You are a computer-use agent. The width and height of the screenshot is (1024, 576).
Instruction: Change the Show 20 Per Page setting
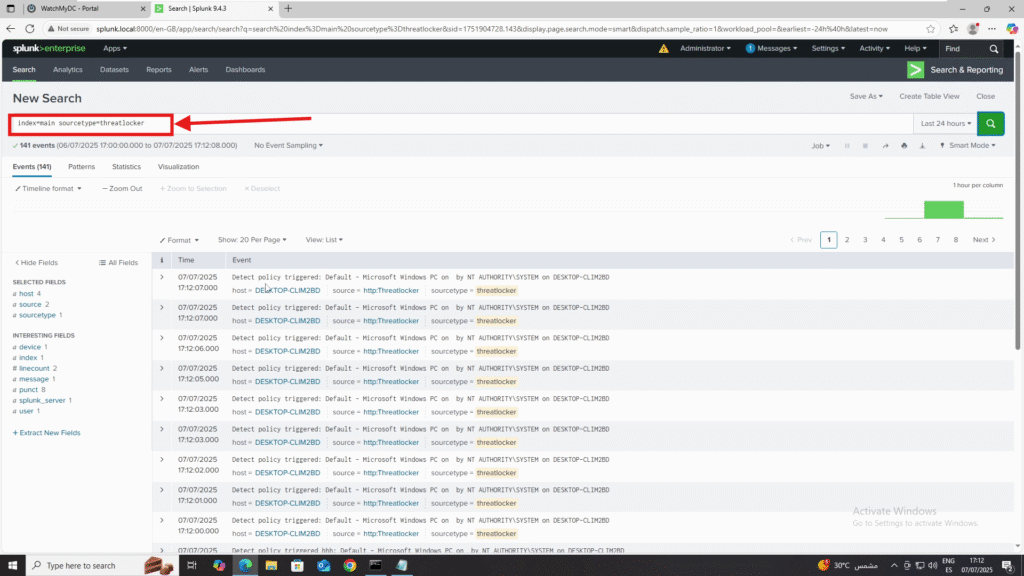click(252, 240)
